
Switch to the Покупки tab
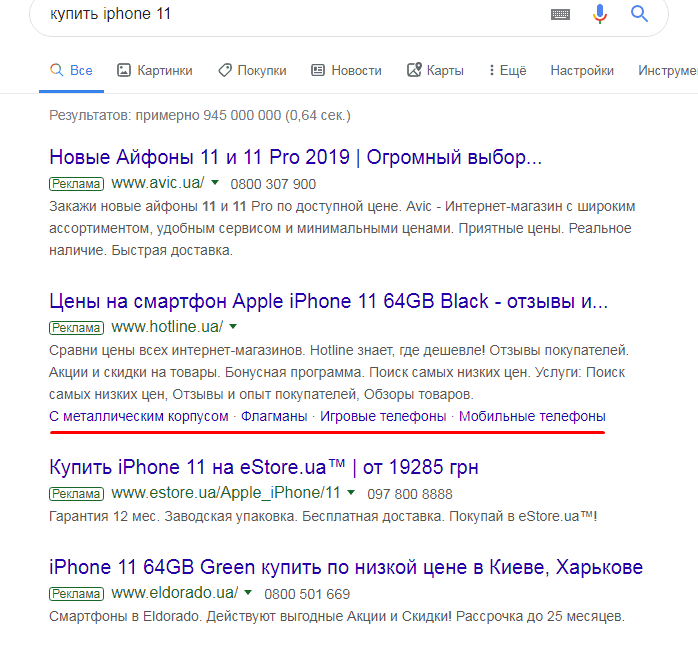252,70
